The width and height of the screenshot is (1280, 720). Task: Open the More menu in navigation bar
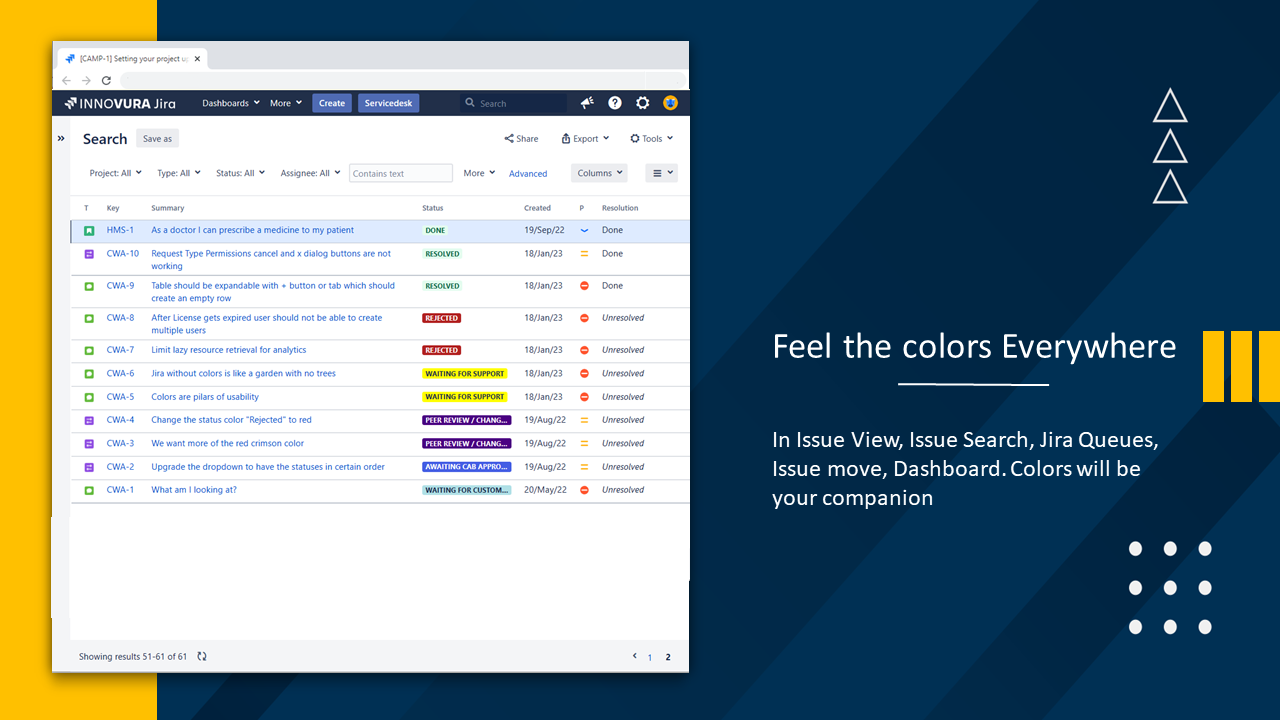285,103
